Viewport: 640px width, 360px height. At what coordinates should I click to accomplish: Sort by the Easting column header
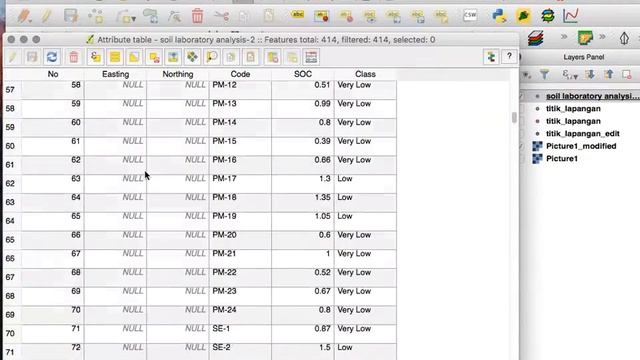pyautogui.click(x=116, y=74)
